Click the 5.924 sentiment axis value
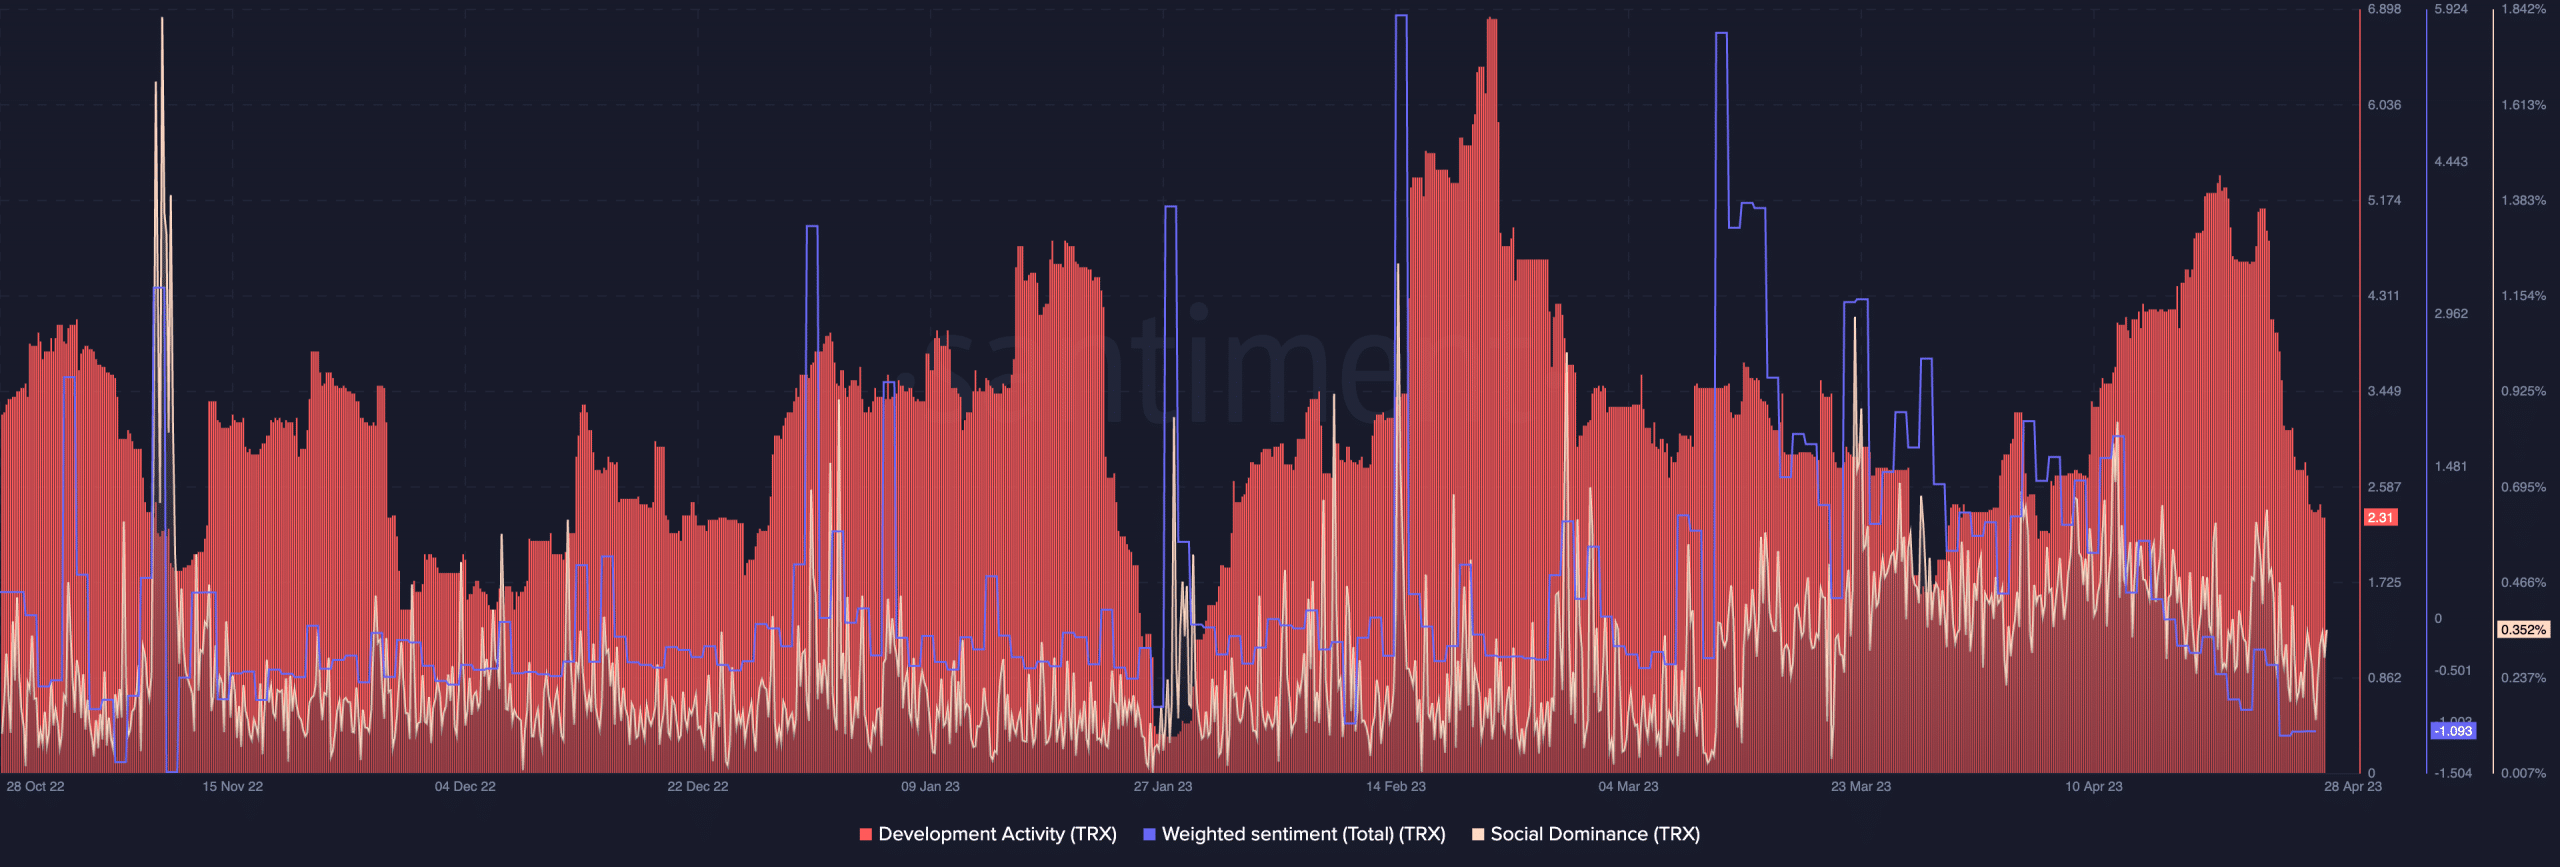Screen dimensions: 2560x867 (x=2451, y=9)
